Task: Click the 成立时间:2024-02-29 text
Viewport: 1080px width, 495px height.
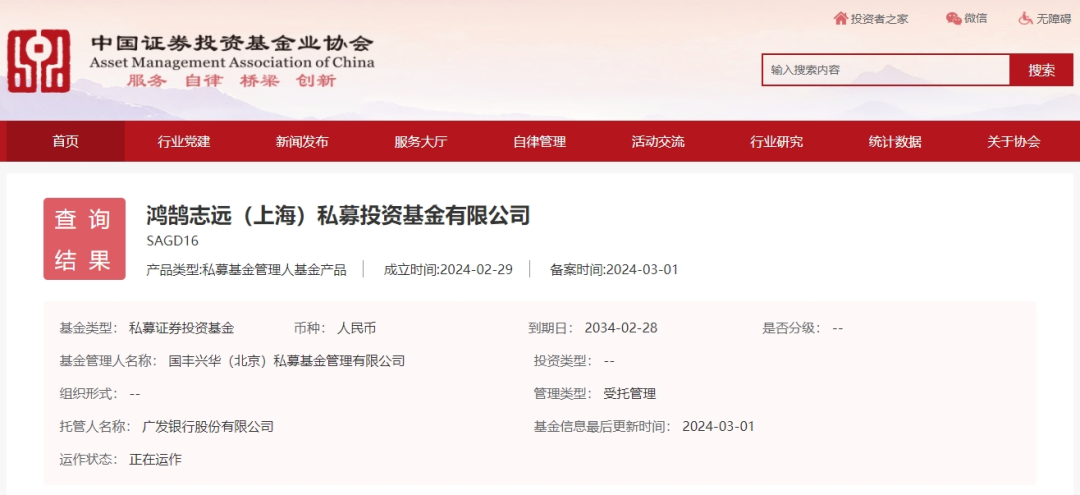Action: coord(448,269)
